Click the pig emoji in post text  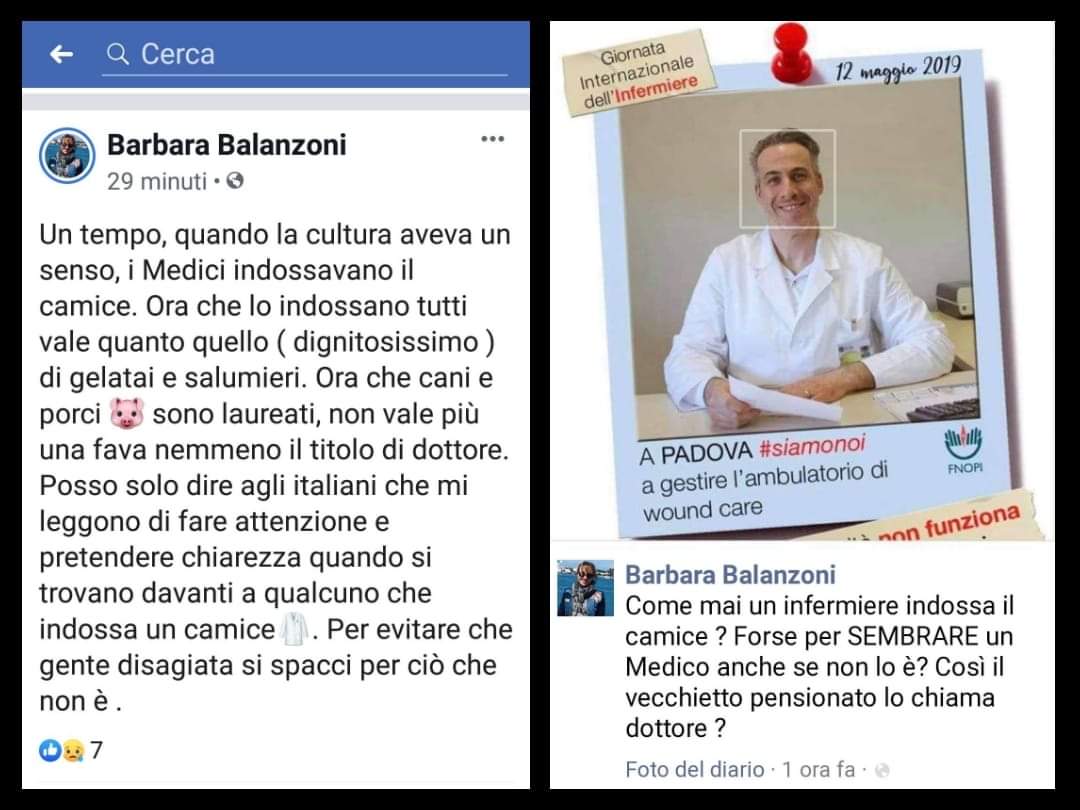coord(127,414)
